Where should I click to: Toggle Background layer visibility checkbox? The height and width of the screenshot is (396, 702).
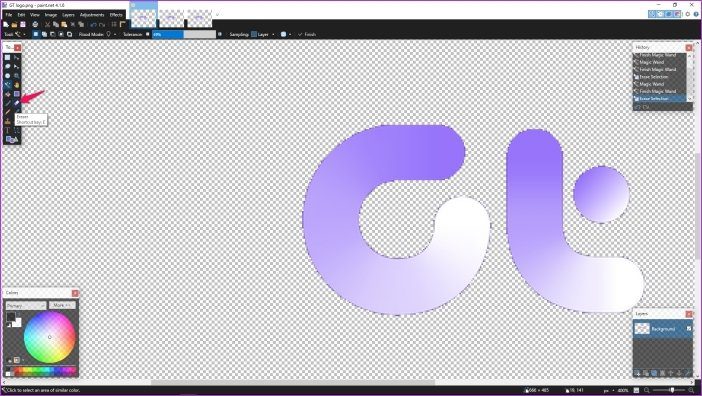point(689,328)
